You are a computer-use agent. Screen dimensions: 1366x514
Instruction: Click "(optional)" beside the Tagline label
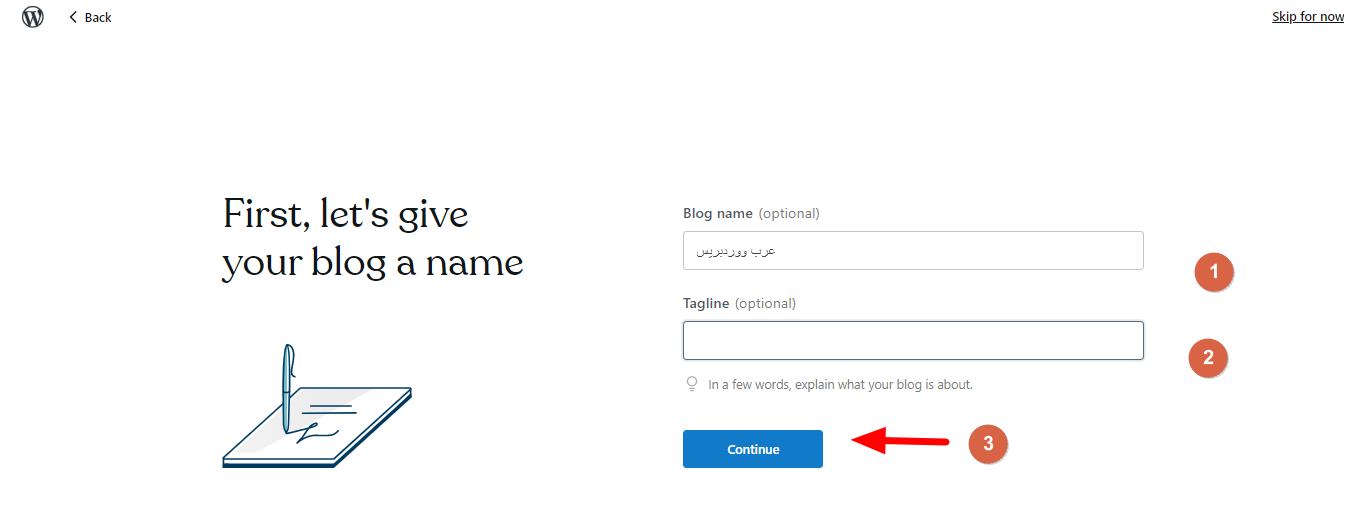coord(765,303)
